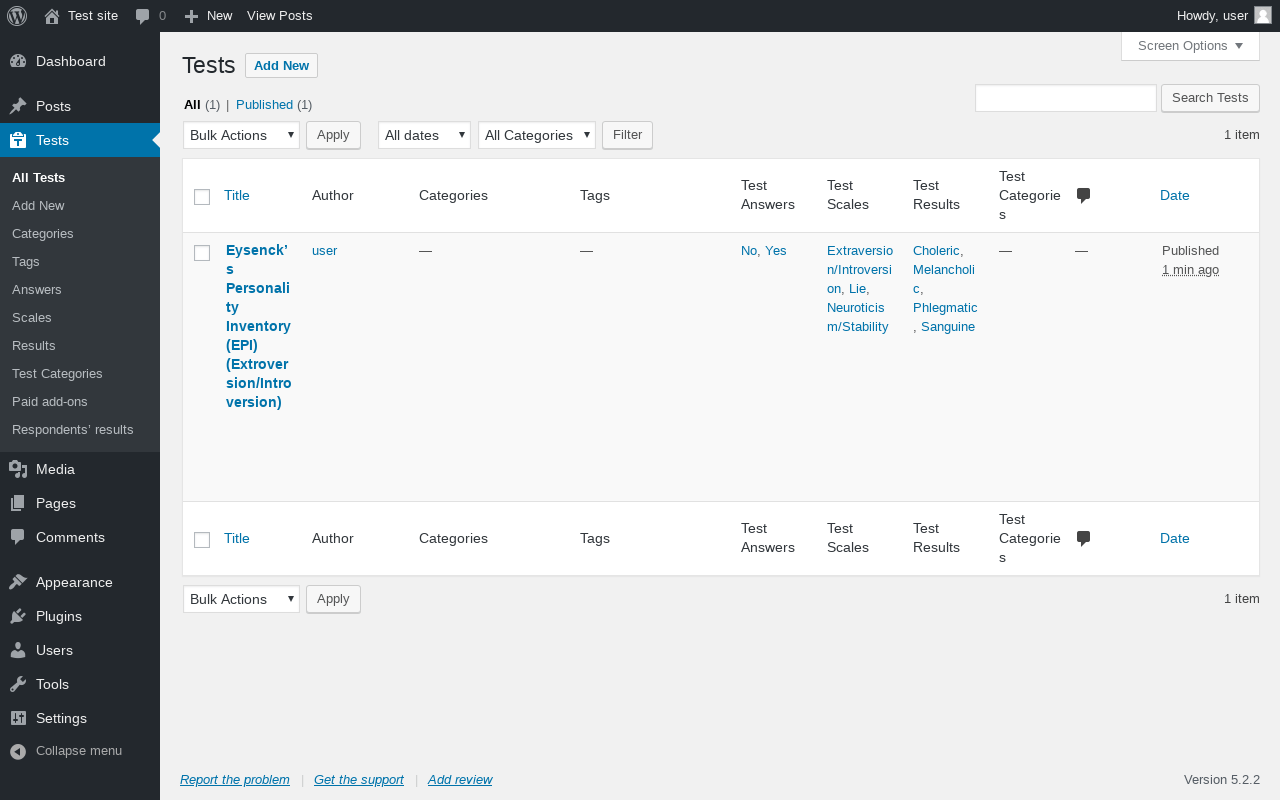Toggle select-all checkbox in table footer

coord(202,540)
